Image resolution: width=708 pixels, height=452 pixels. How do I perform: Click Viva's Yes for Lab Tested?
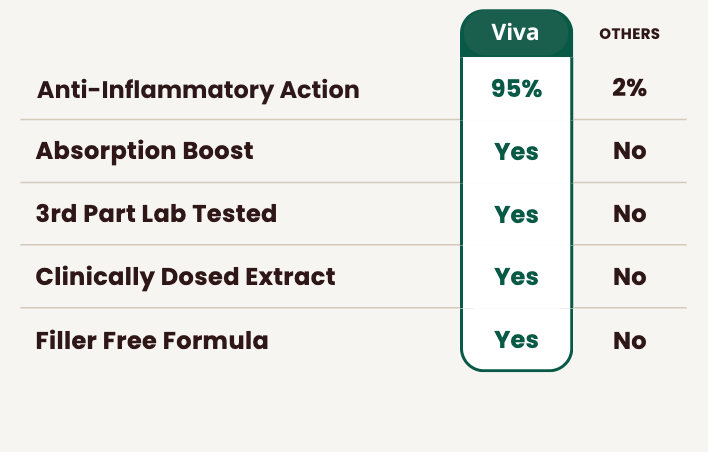coord(516,214)
